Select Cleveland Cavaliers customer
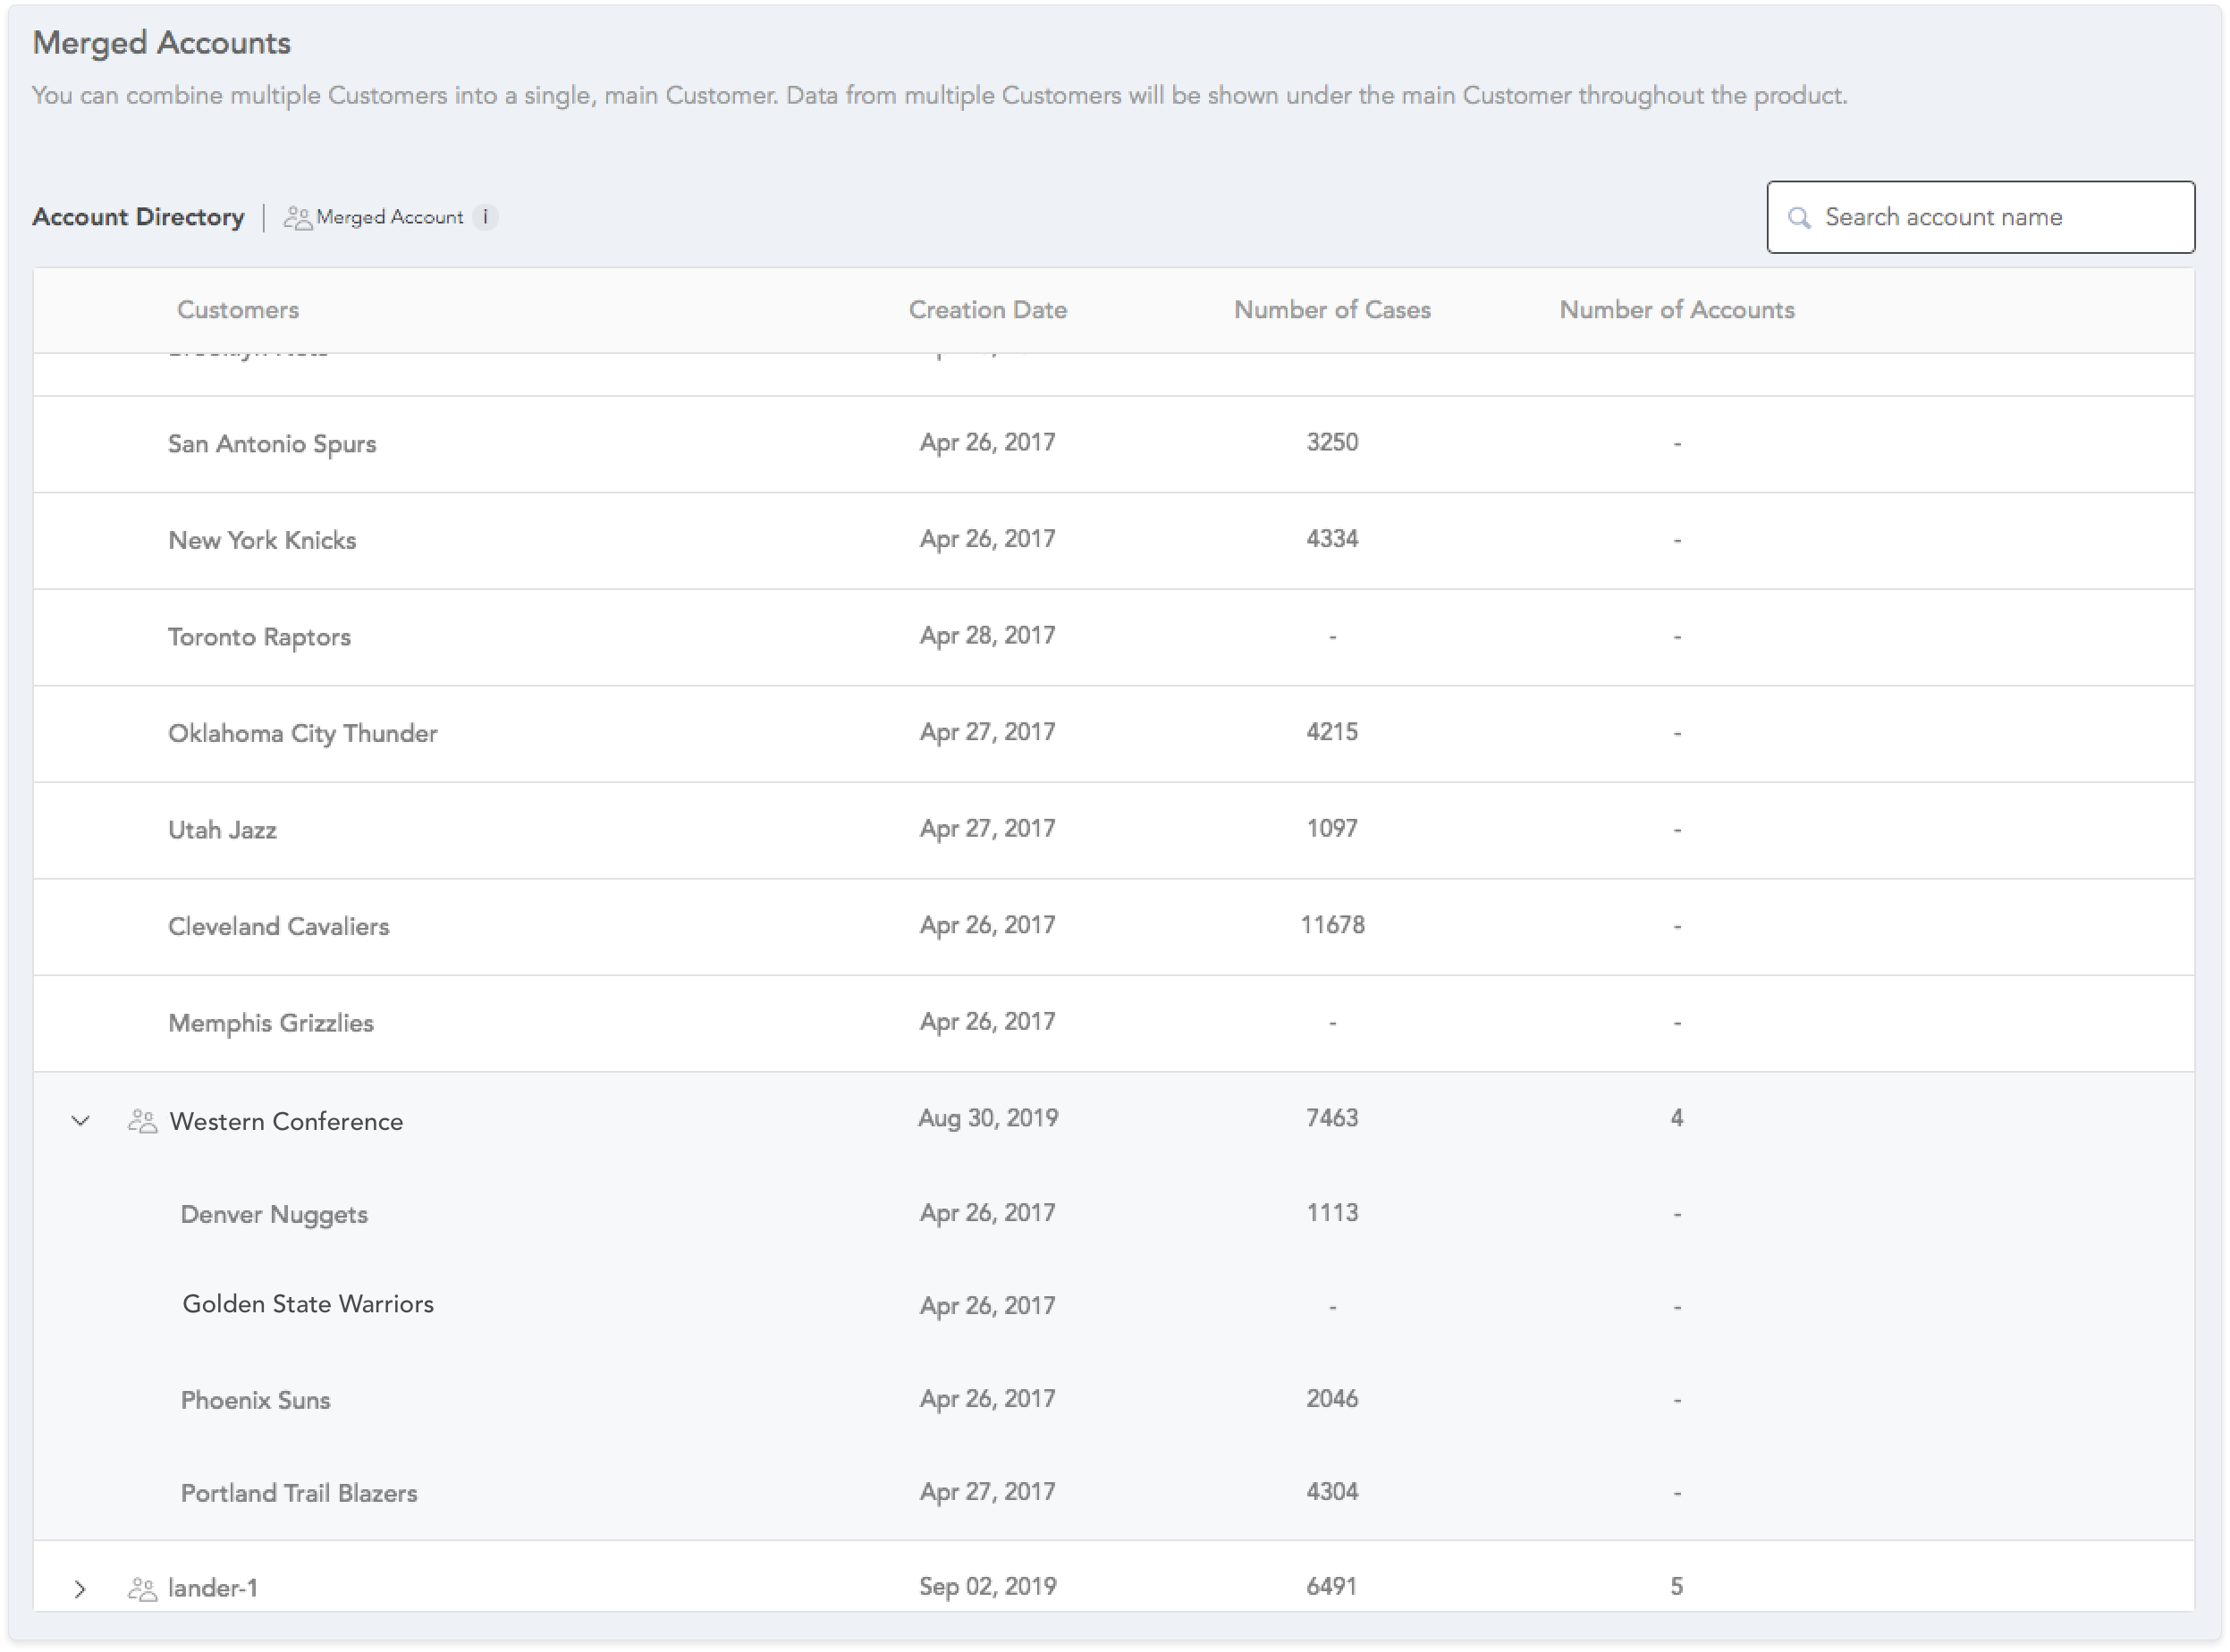 [279, 926]
